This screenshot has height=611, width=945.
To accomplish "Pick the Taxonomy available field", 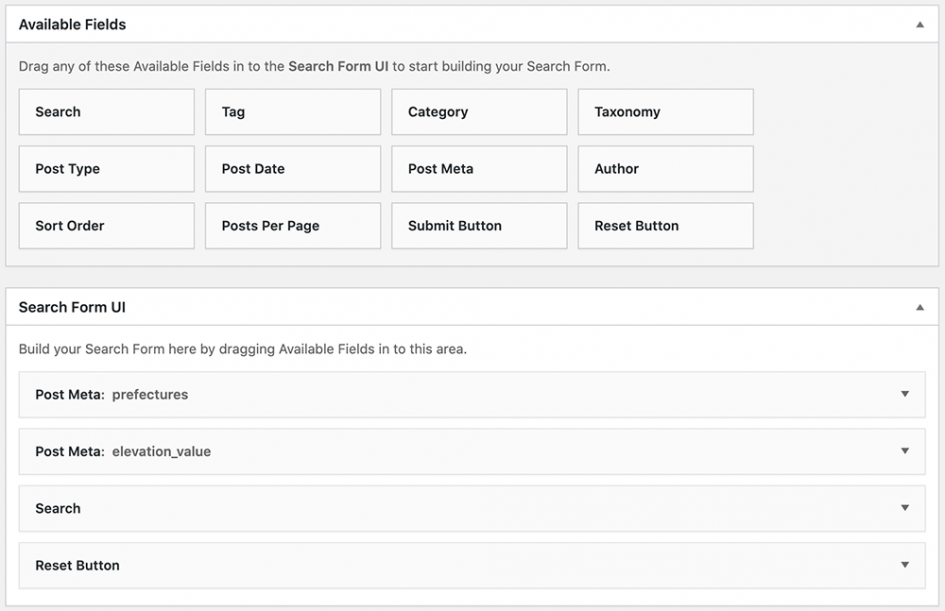I will [665, 112].
